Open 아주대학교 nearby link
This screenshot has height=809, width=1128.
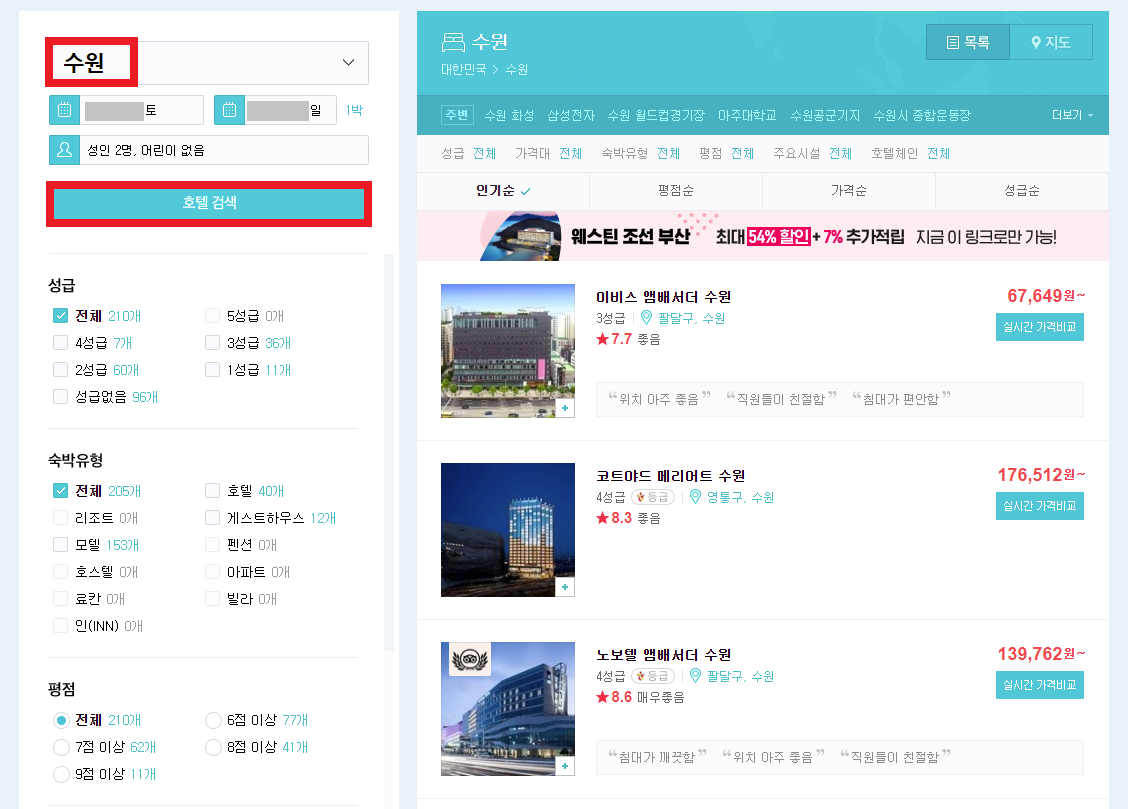point(747,115)
